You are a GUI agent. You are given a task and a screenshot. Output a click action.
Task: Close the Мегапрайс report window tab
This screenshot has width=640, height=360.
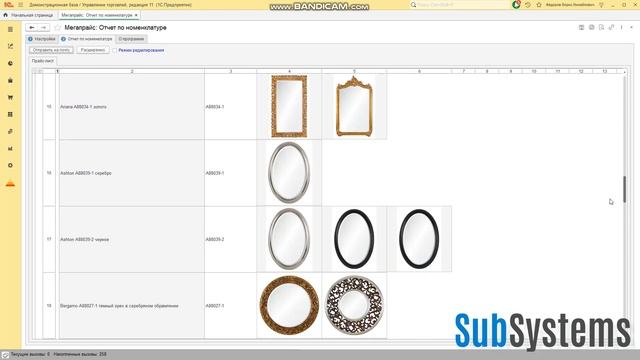pos(136,15)
